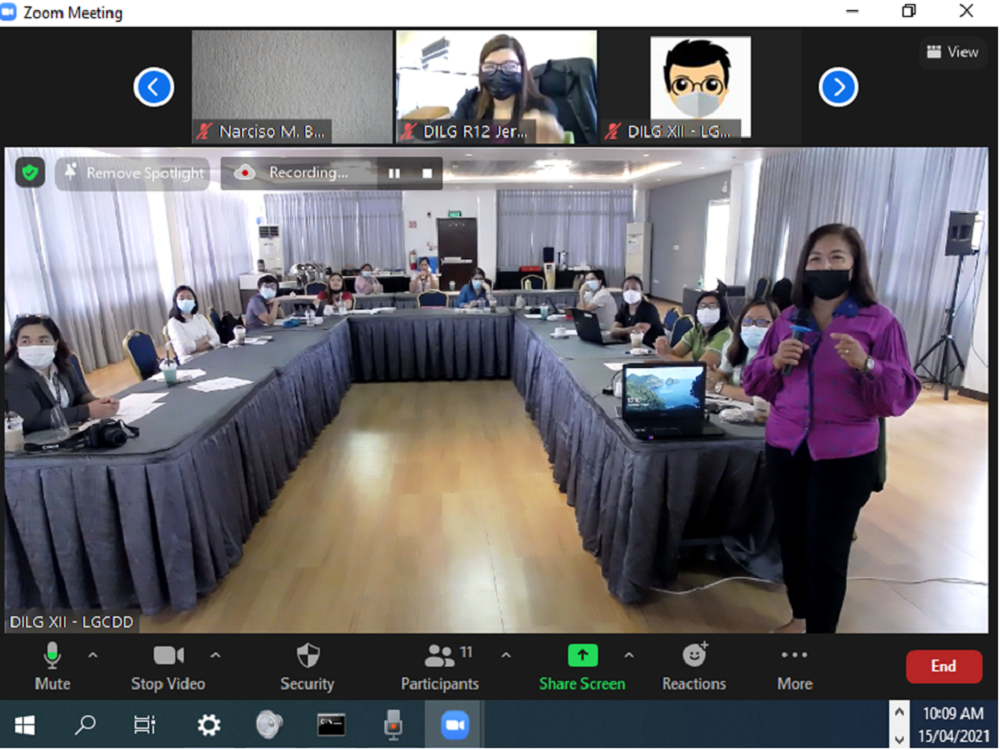1000x750 pixels.
Task: Open command prompt window in taskbar
Action: [332, 725]
